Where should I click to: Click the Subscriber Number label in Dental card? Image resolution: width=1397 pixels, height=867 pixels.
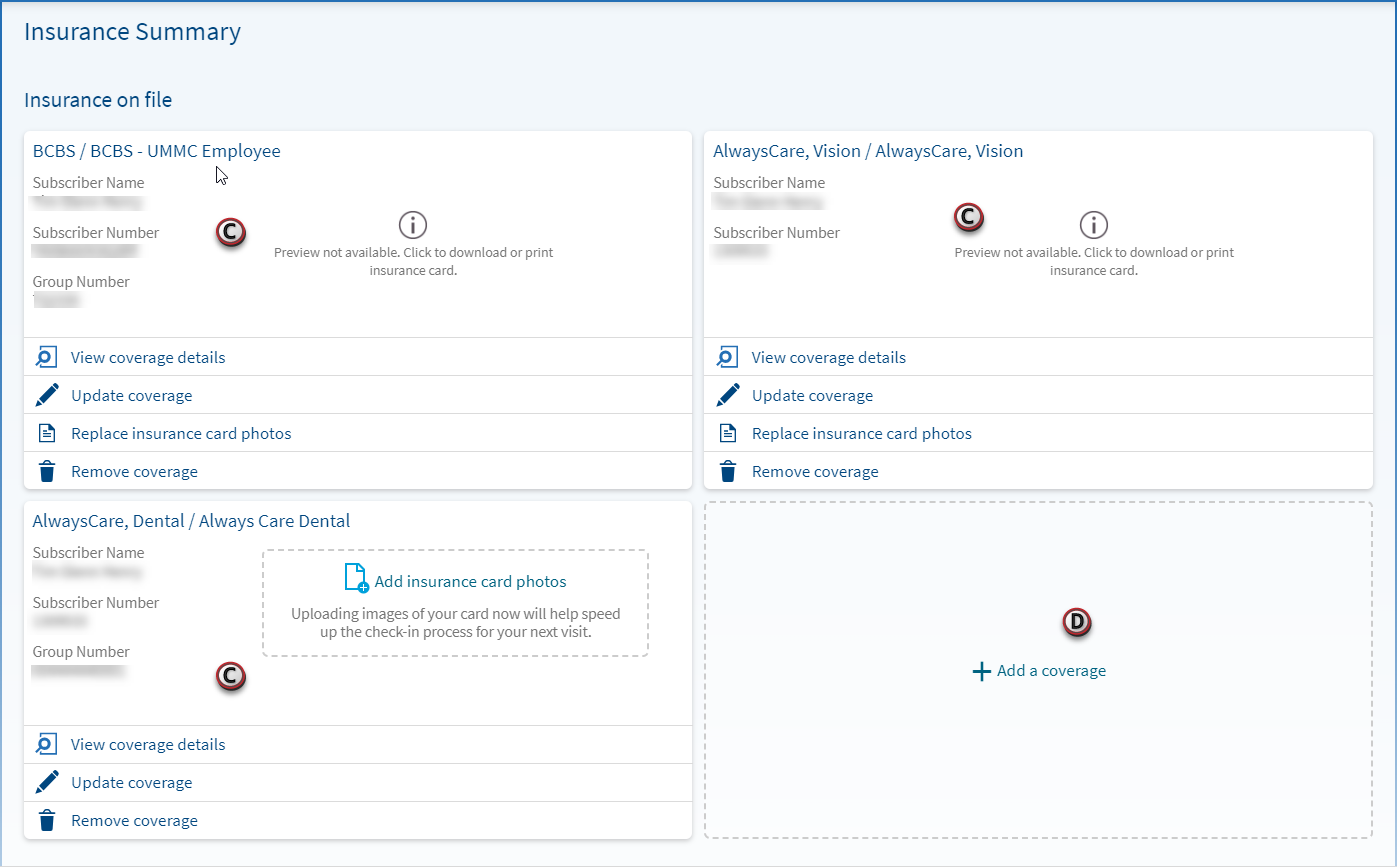click(96, 603)
